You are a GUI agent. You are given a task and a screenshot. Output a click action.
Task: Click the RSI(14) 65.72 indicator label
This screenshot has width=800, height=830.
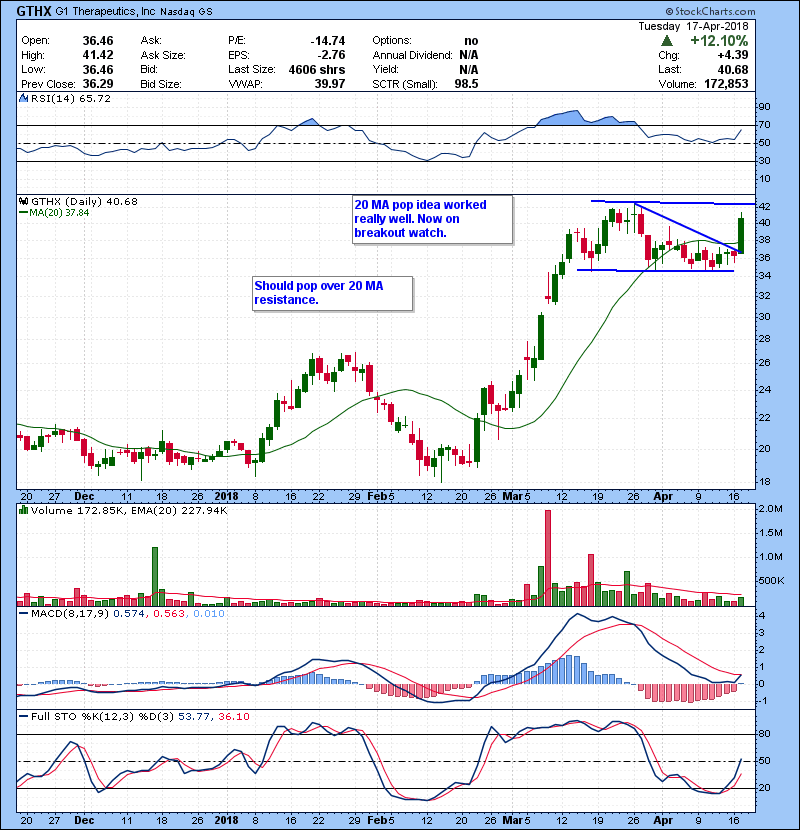70,98
